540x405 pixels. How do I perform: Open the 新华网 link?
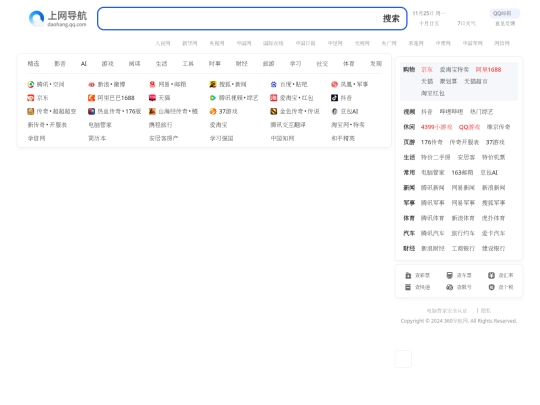(x=190, y=43)
